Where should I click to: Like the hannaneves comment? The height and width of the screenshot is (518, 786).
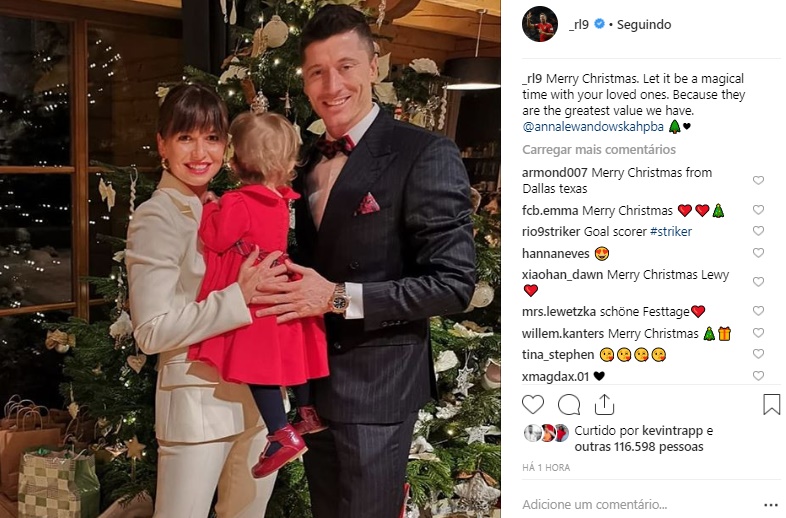pos(758,253)
